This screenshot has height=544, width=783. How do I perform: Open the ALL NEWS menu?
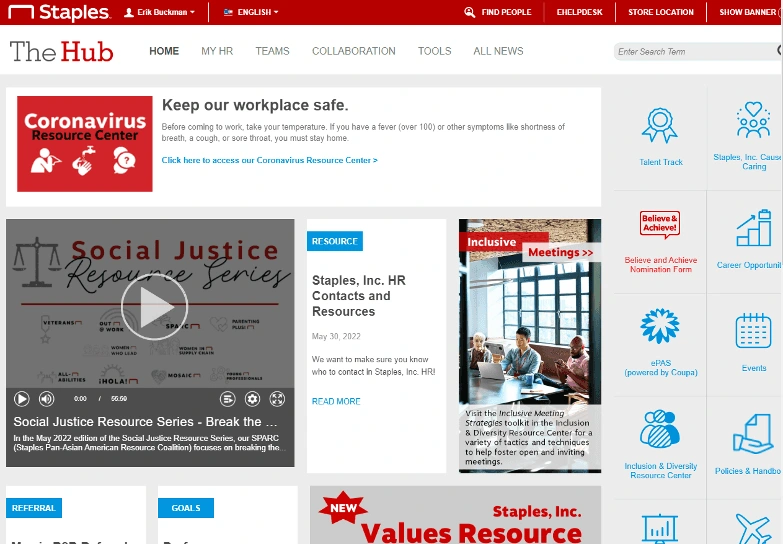(498, 51)
